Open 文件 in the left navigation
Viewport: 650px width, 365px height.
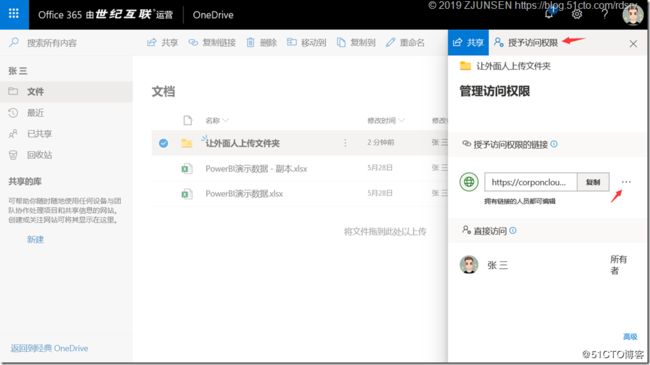tap(66, 92)
